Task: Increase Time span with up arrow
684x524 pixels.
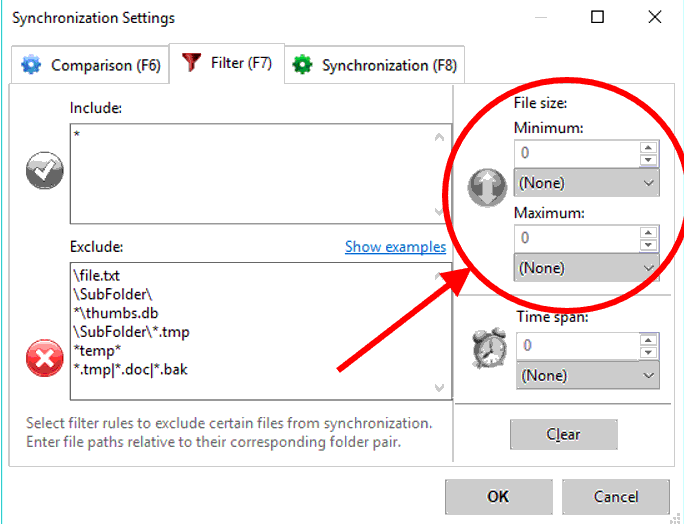Action: 649,340
